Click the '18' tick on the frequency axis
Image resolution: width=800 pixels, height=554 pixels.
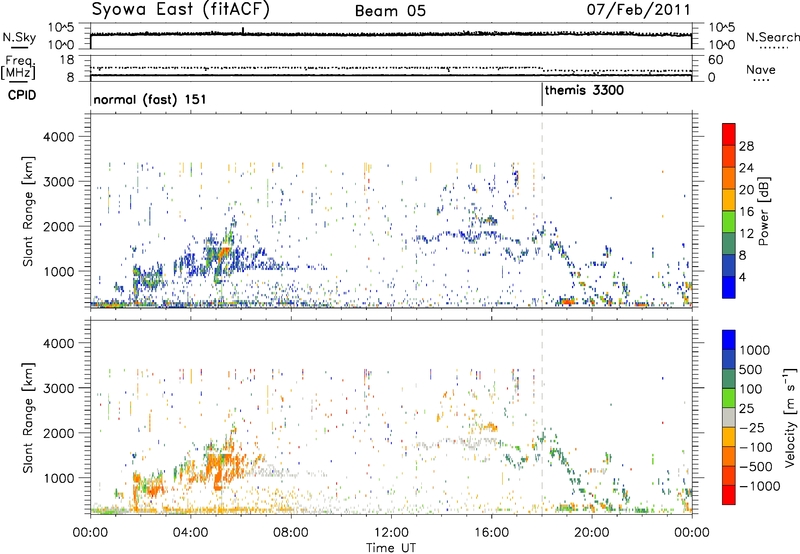pyautogui.click(x=67, y=60)
